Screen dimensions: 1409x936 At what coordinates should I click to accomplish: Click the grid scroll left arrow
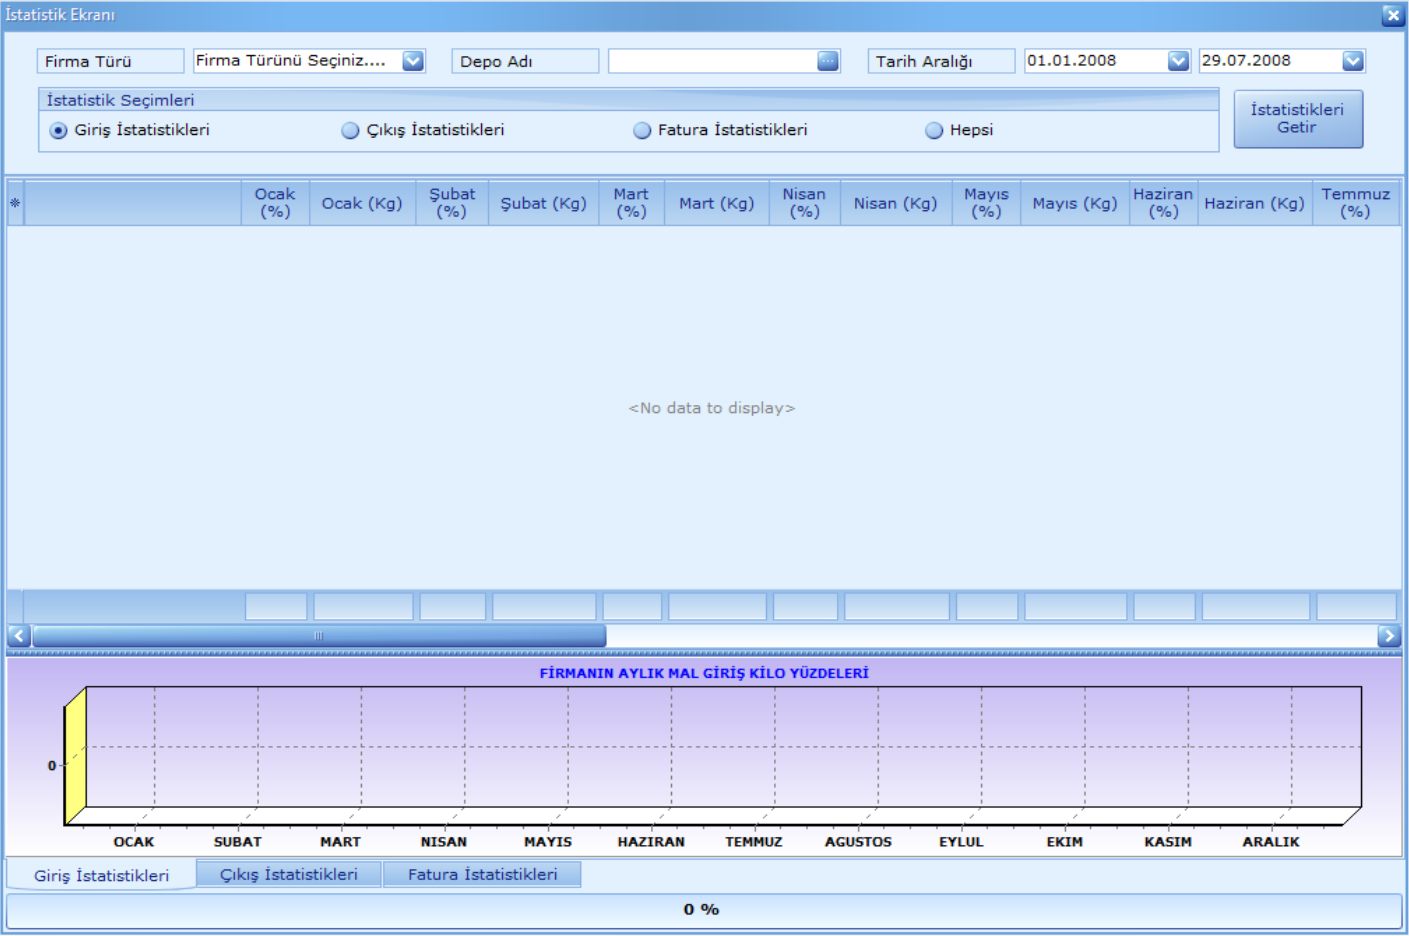click(x=19, y=636)
